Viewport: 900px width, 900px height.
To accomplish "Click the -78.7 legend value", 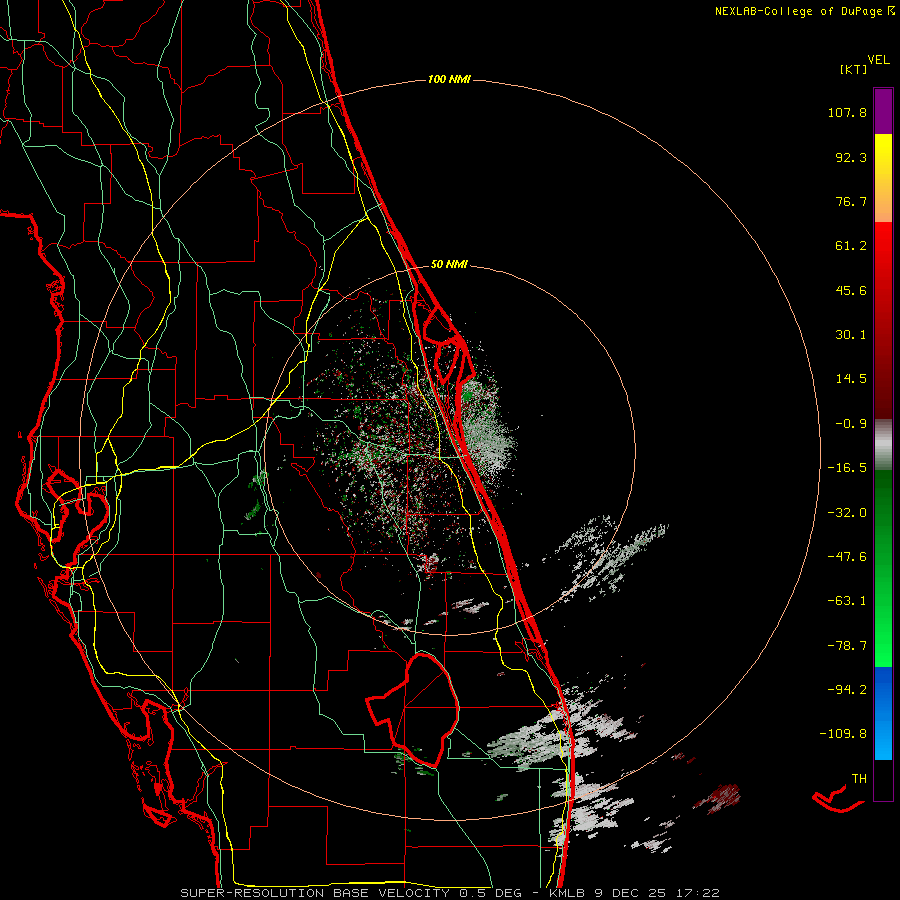I will click(847, 646).
